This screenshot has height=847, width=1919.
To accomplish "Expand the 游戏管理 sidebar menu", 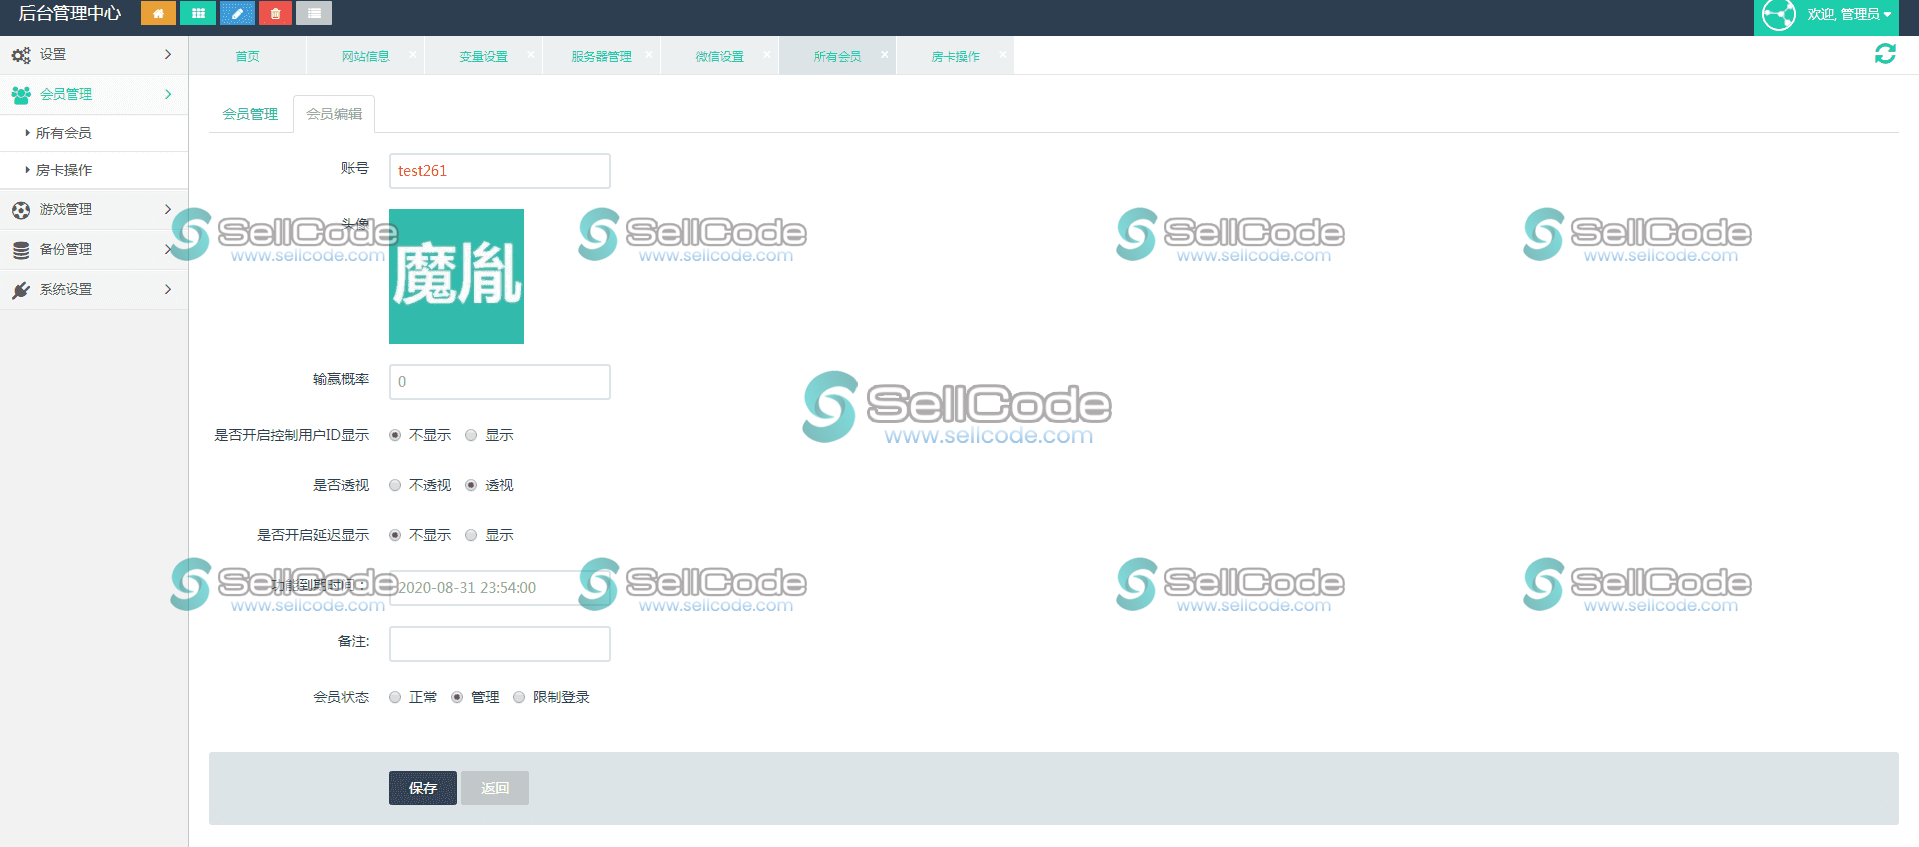I will 93,209.
